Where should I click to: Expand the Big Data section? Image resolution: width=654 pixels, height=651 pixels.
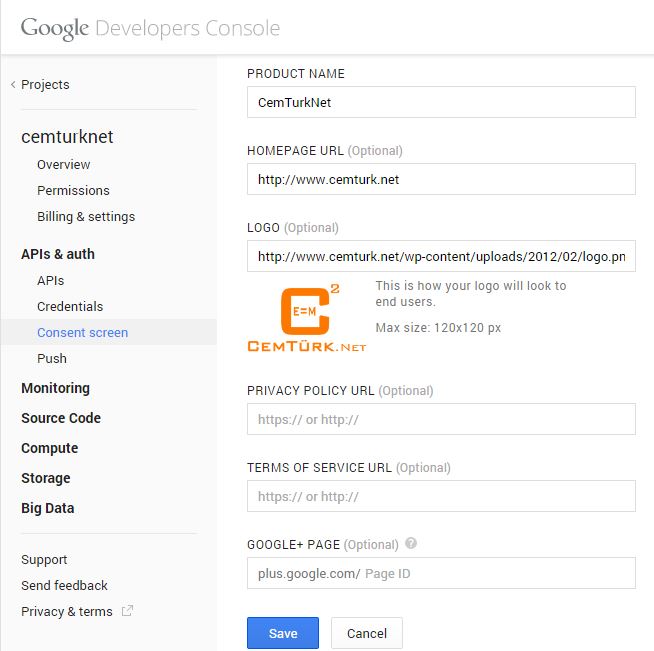tap(48, 508)
